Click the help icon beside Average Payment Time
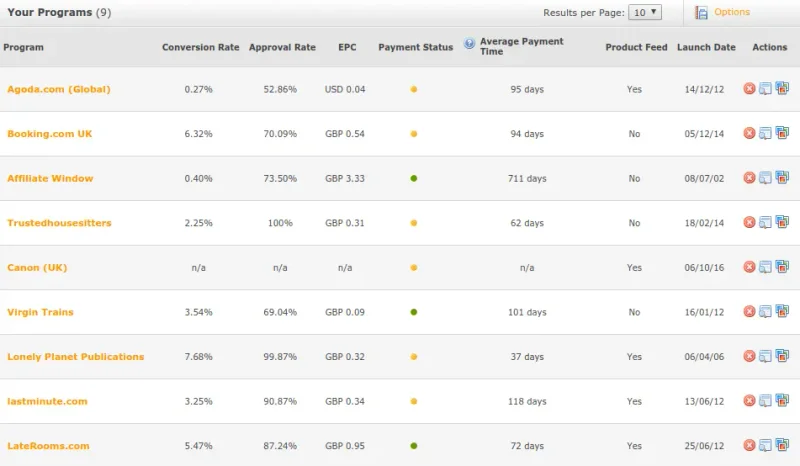This screenshot has height=466, width=800. [x=469, y=43]
